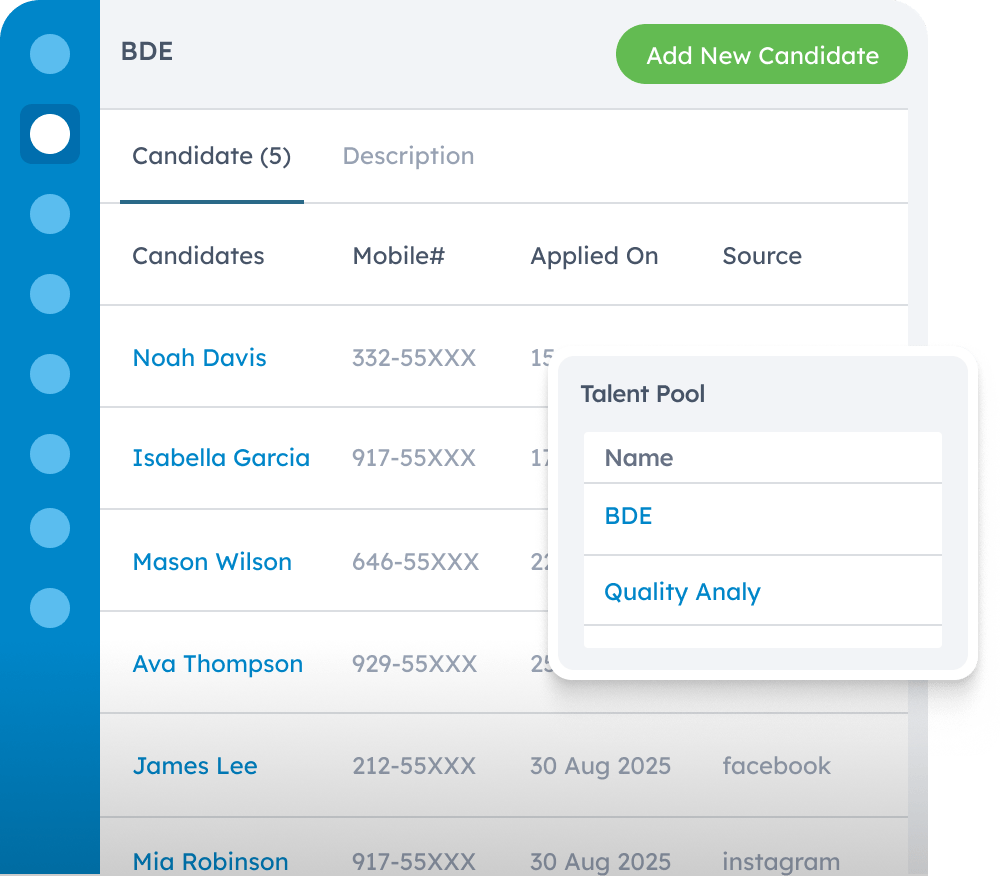This screenshot has height=876, width=1000.
Task: Open James Lee's candidate details
Action: point(194,766)
